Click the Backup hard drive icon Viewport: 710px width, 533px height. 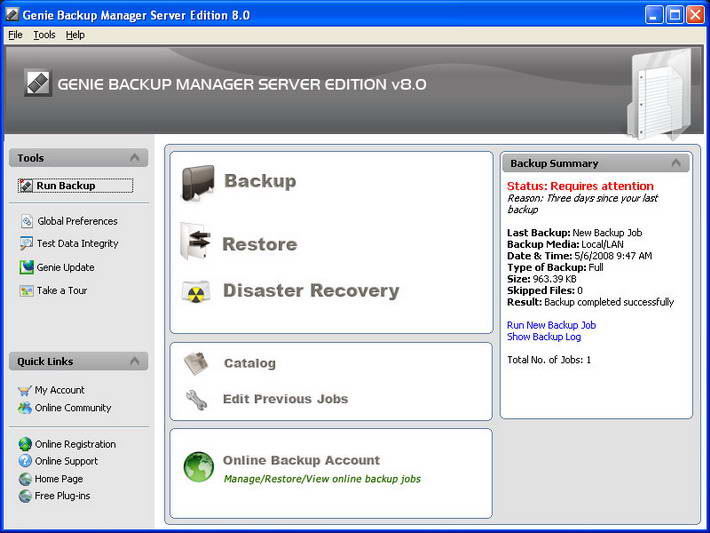pos(198,182)
